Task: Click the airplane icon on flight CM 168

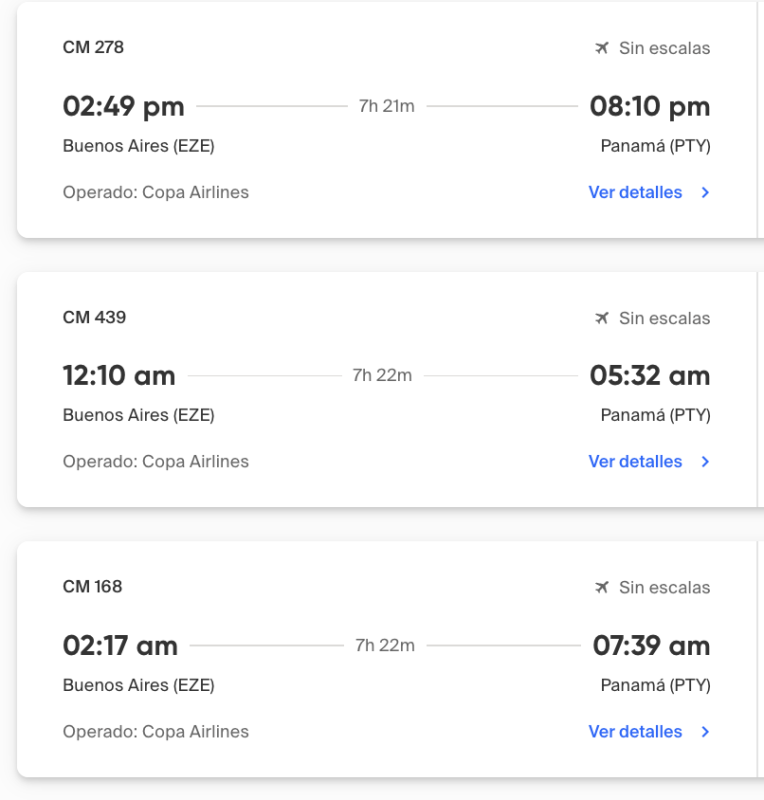Action: (601, 587)
